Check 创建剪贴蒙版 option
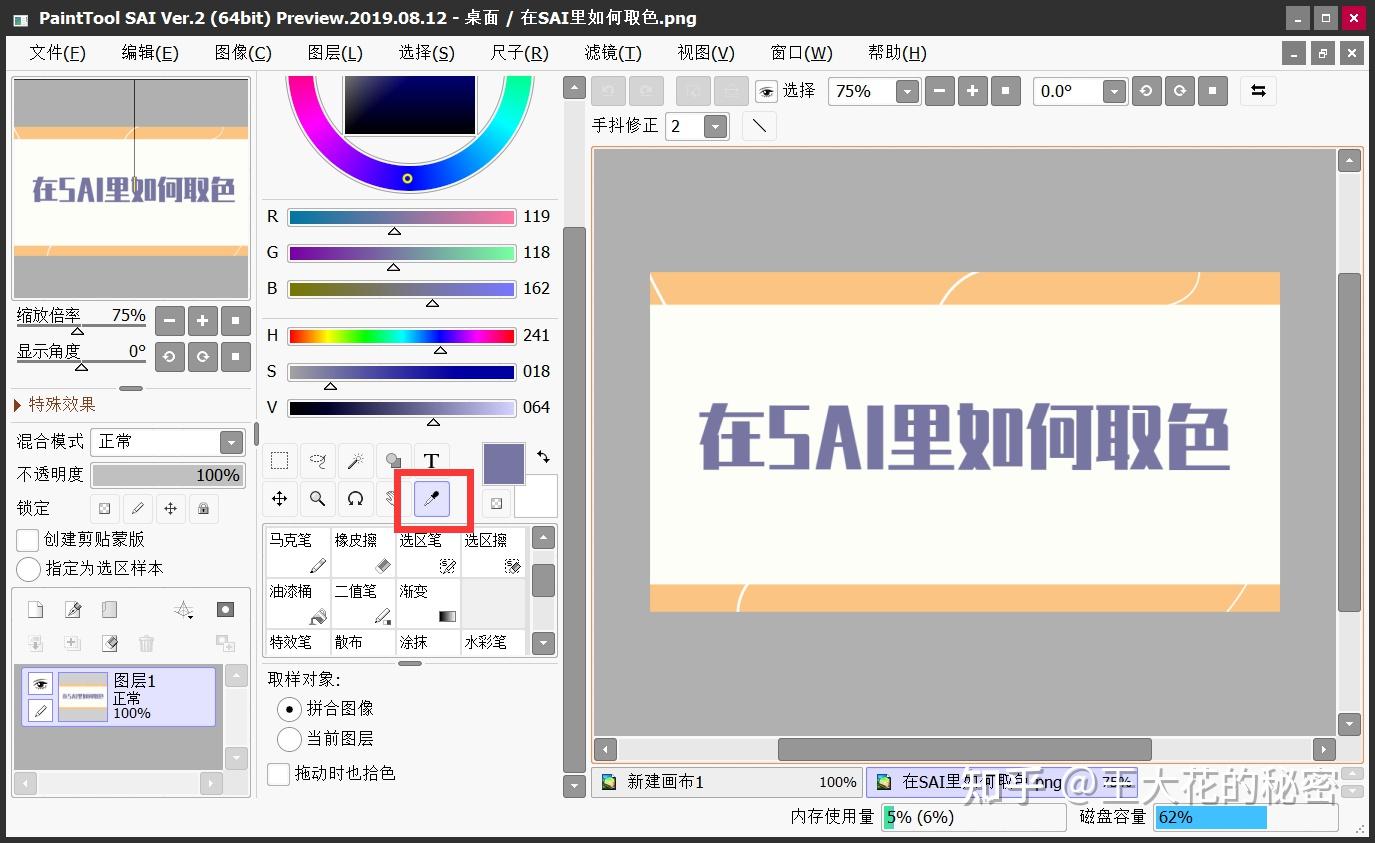This screenshot has height=843, width=1375. (x=27, y=540)
